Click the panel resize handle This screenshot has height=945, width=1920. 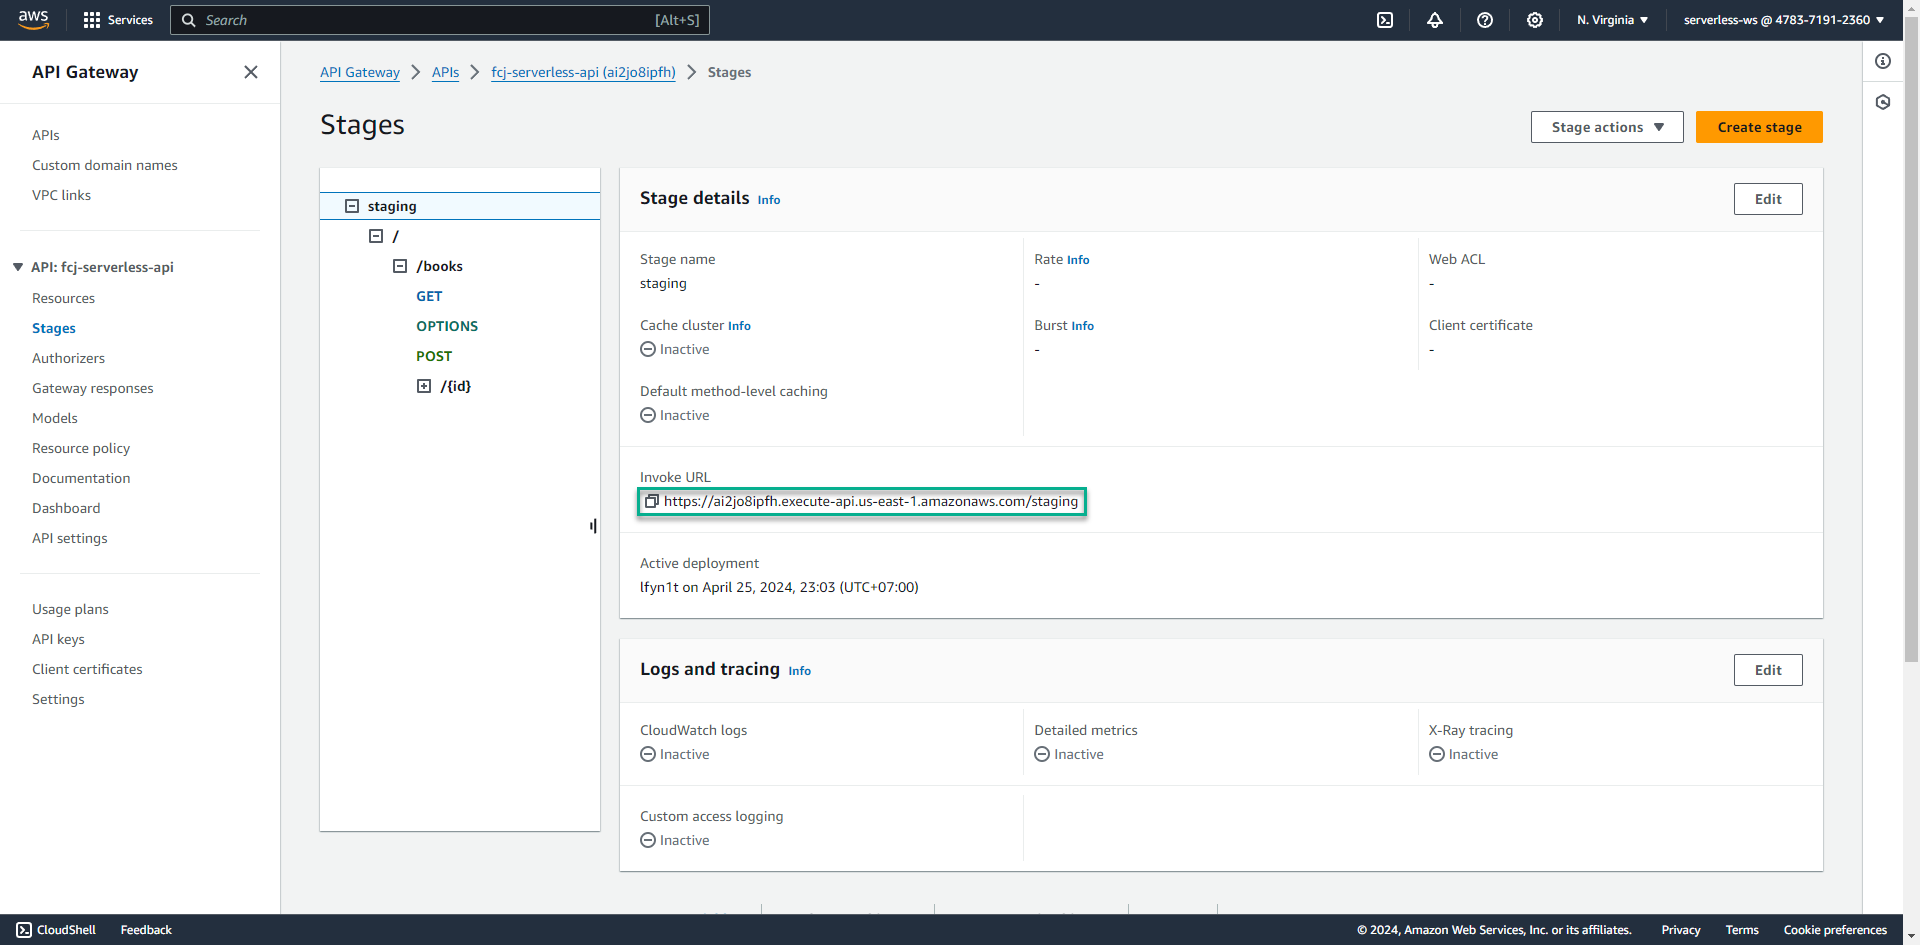coord(593,526)
